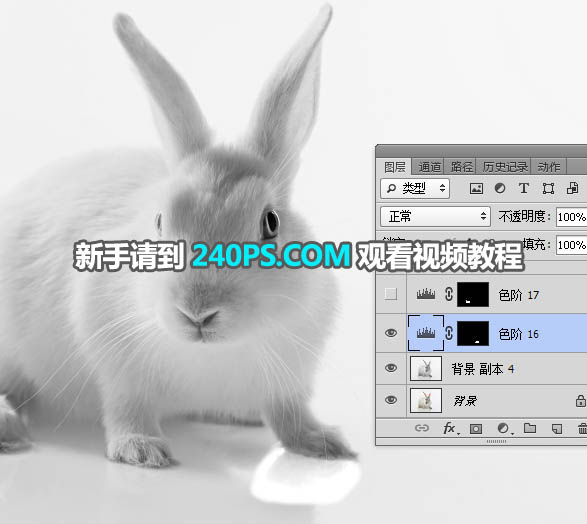
Task: Click the panel resize grip at bottom
Action: 496,441
